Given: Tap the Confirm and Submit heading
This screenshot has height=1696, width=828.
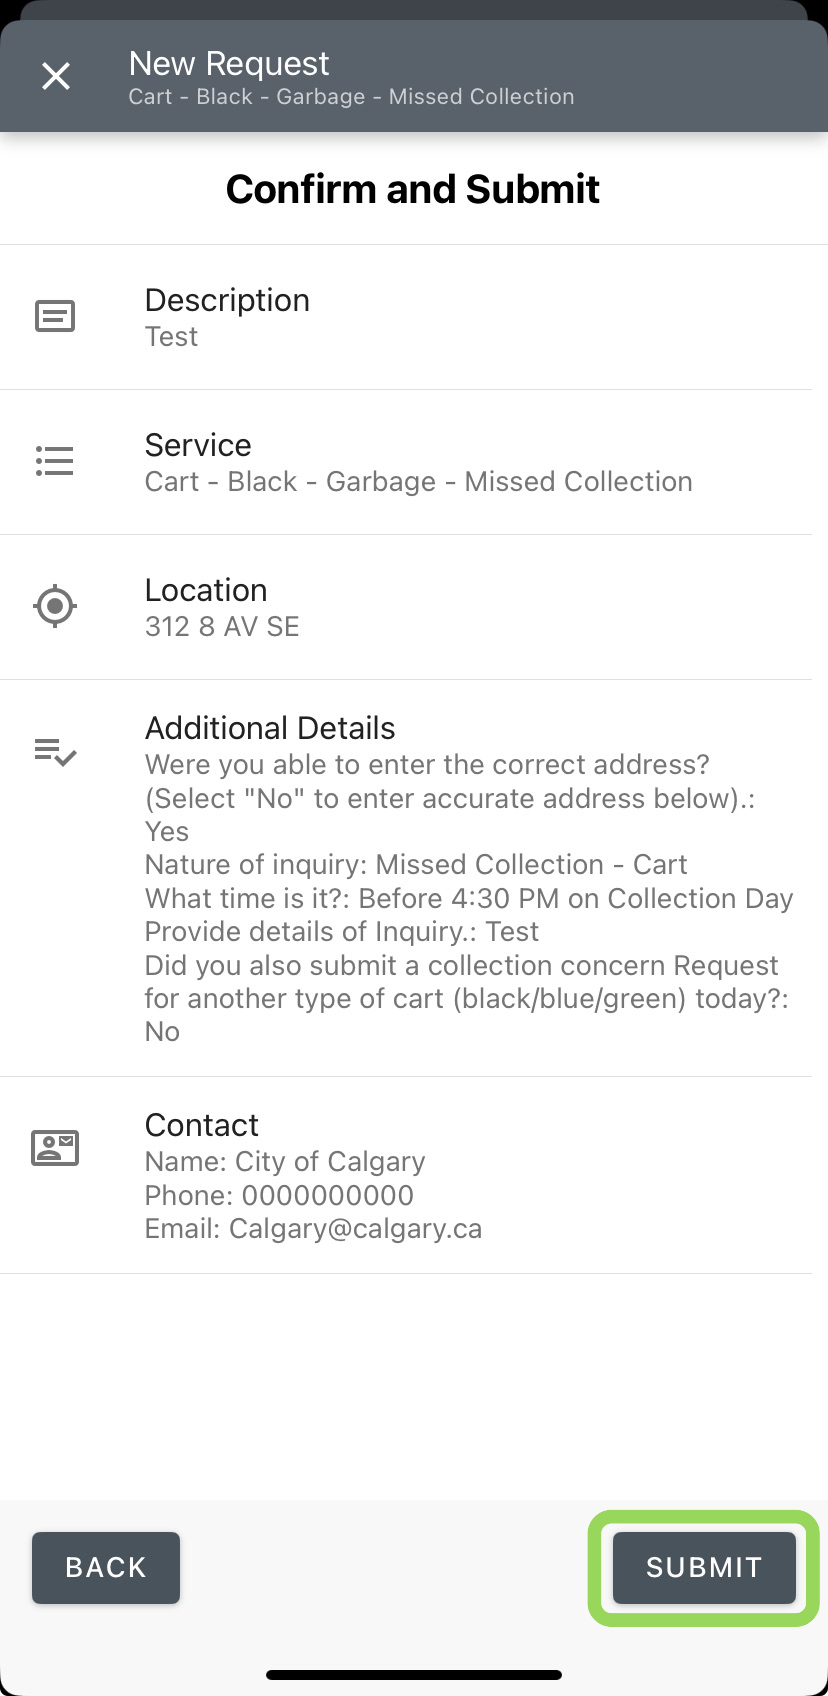Looking at the screenshot, I should pos(413,189).
